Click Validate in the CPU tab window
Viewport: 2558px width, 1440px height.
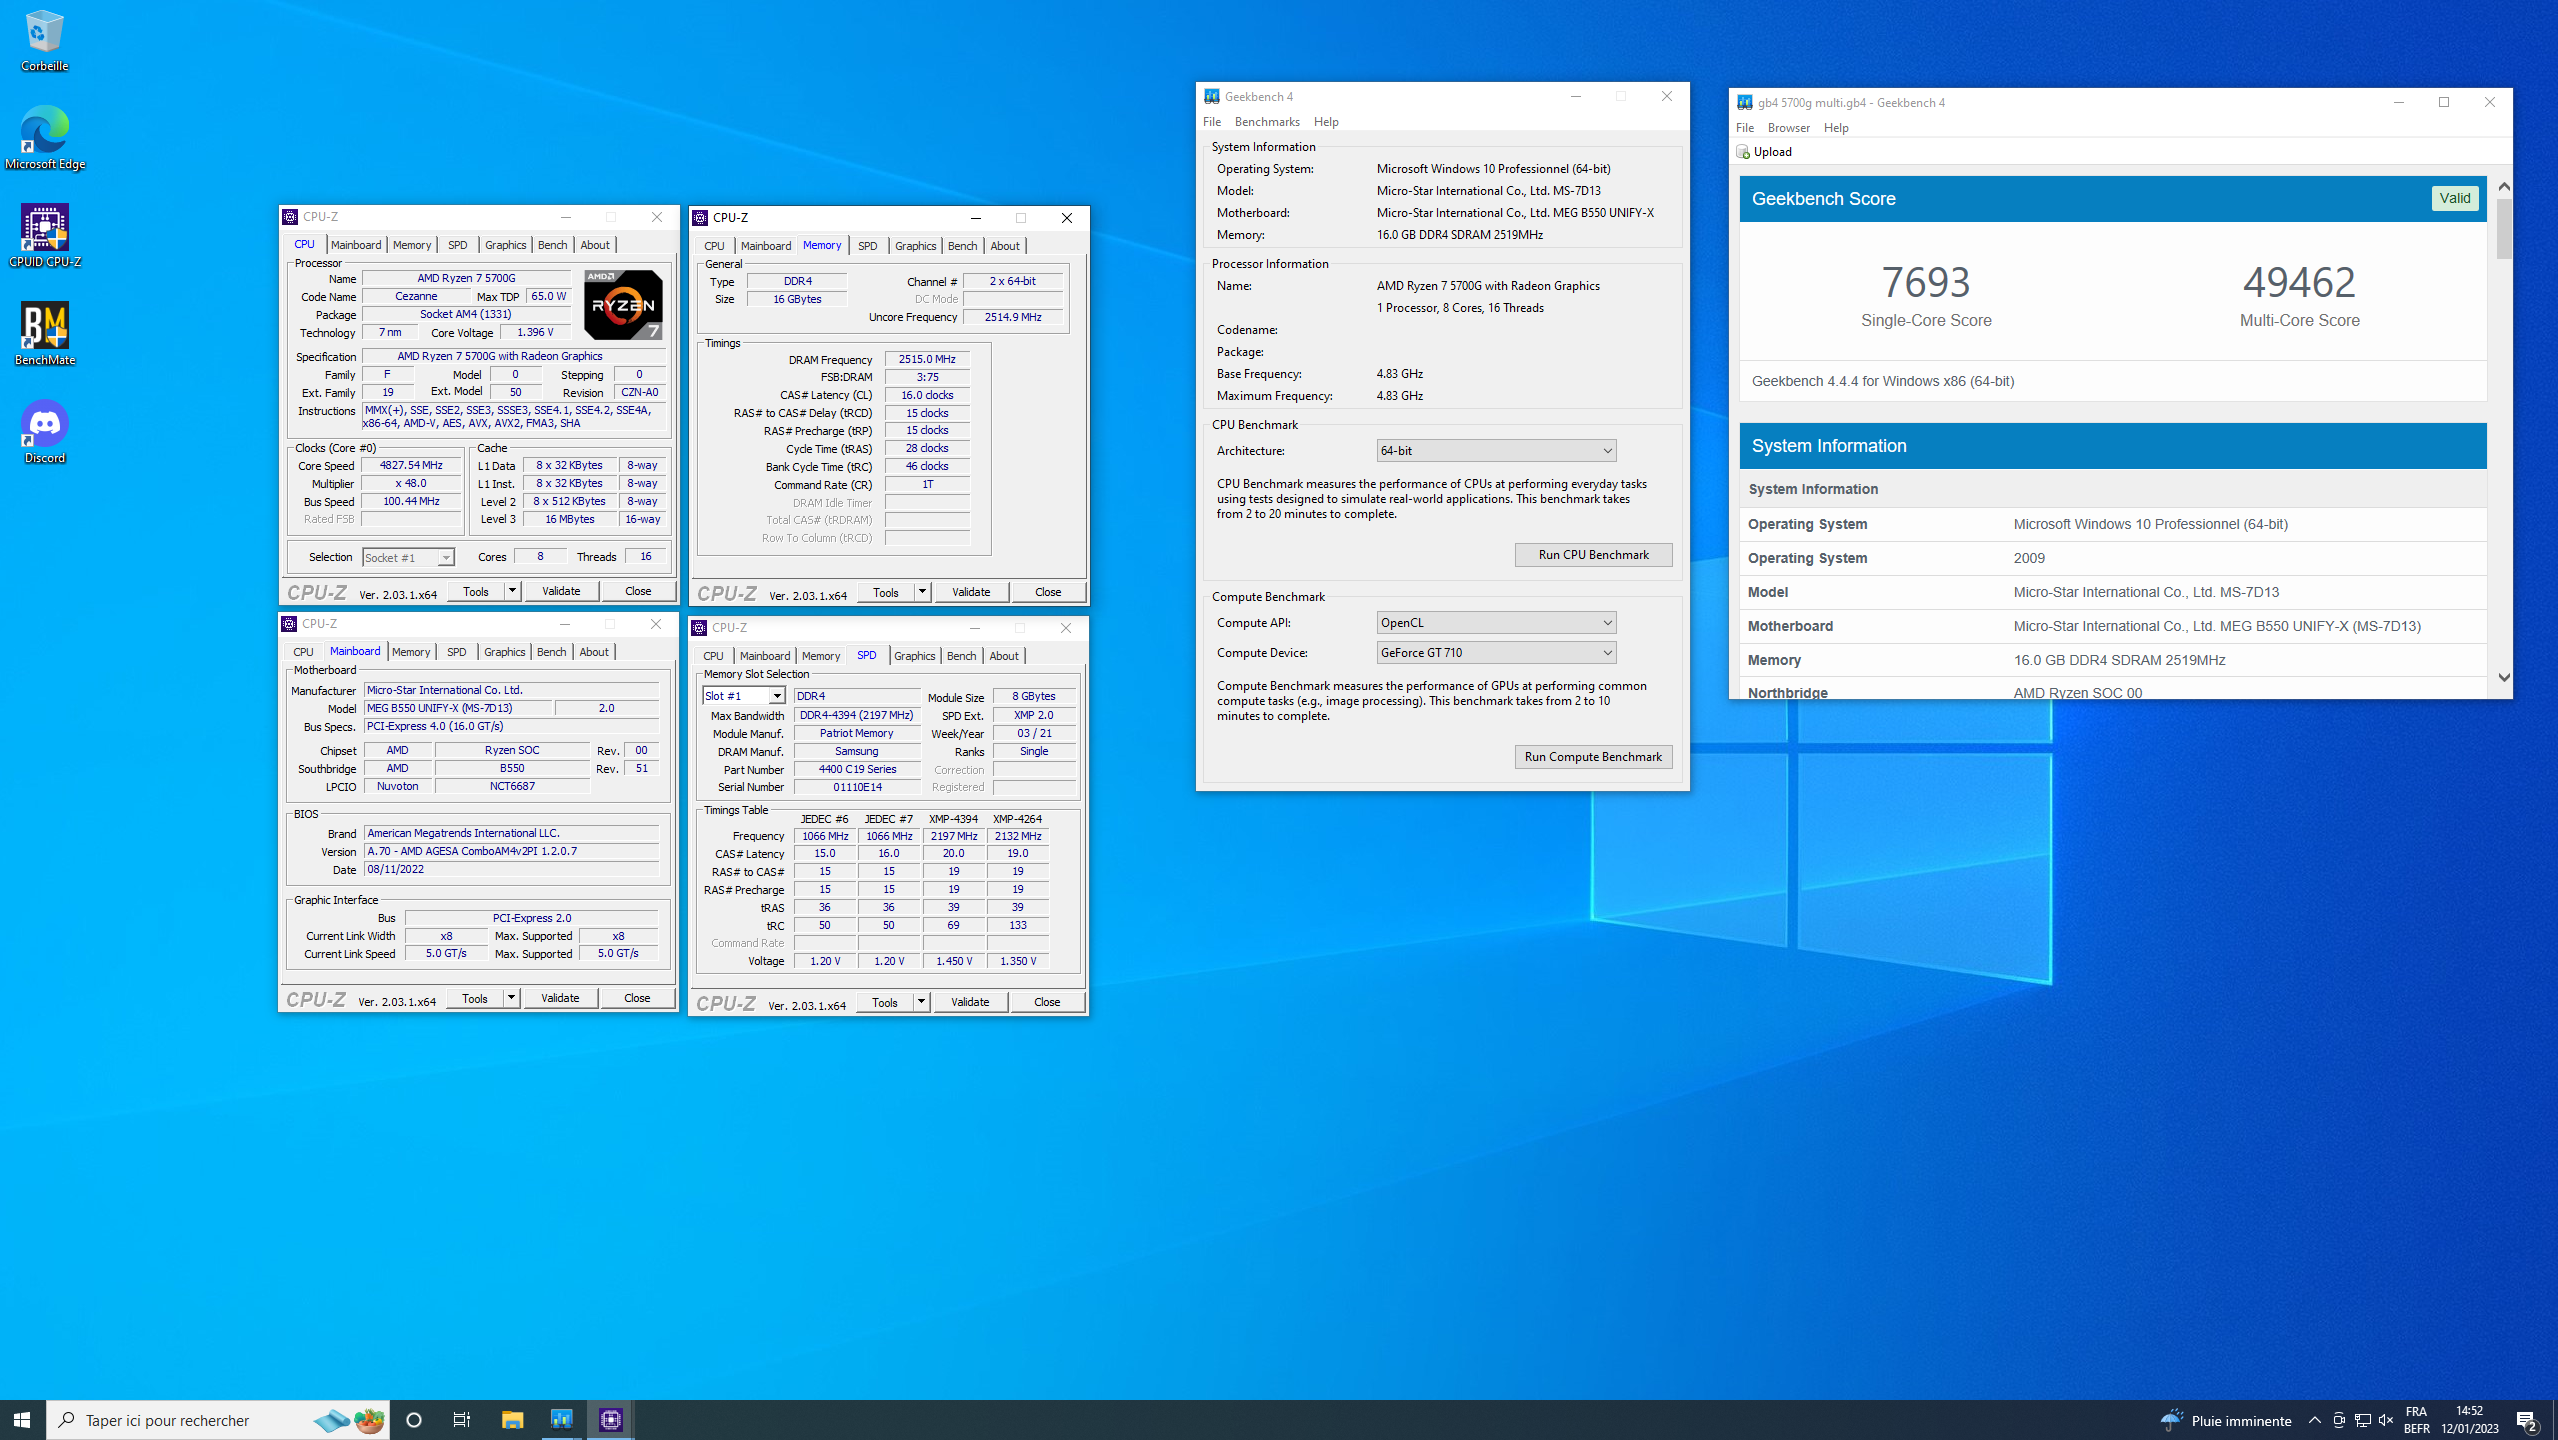(561, 591)
